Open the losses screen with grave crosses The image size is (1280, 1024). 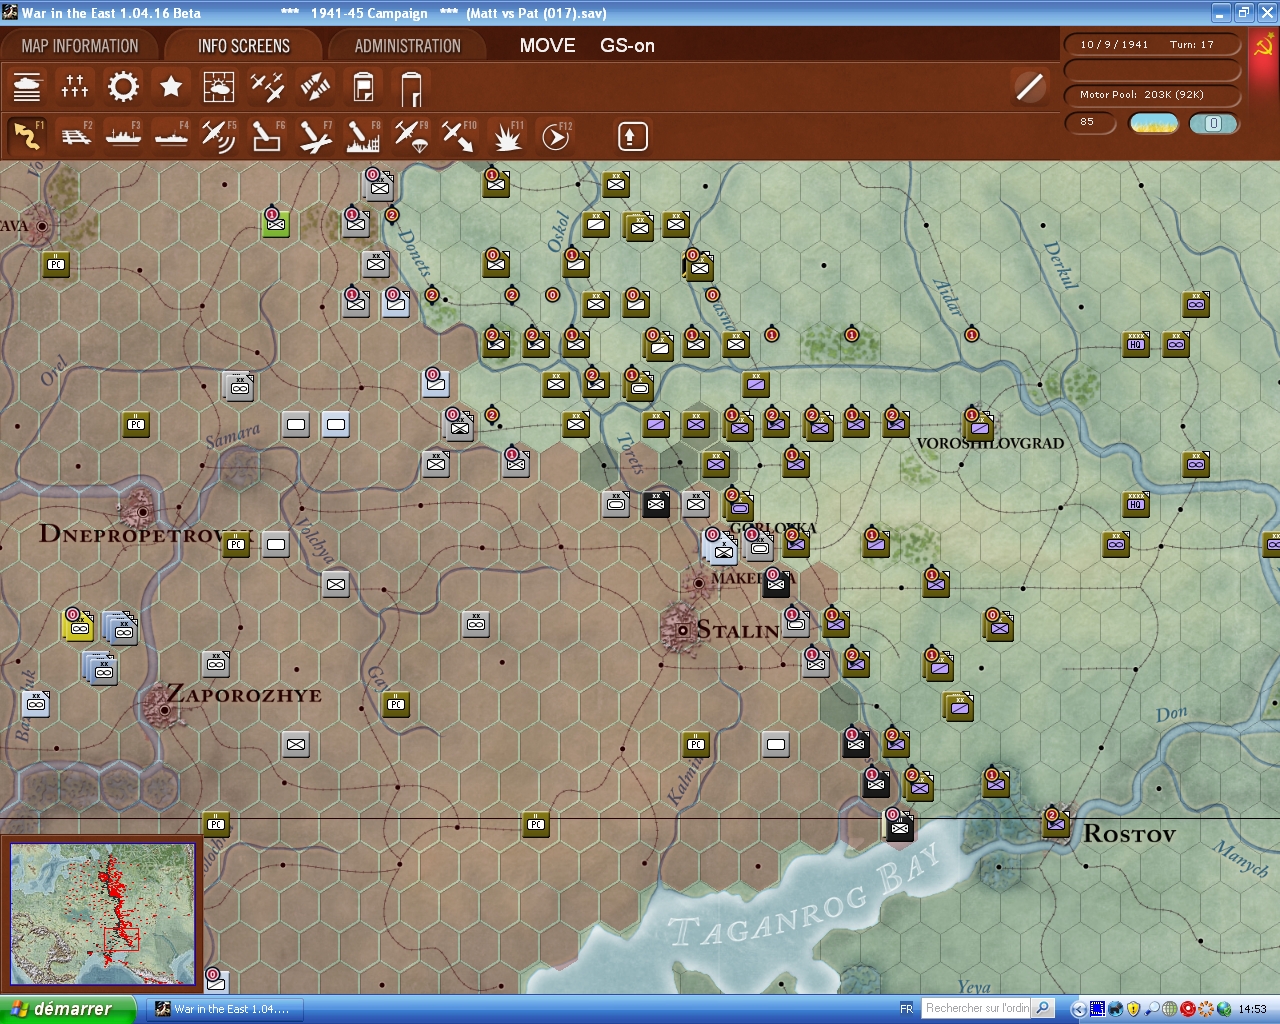click(x=75, y=87)
